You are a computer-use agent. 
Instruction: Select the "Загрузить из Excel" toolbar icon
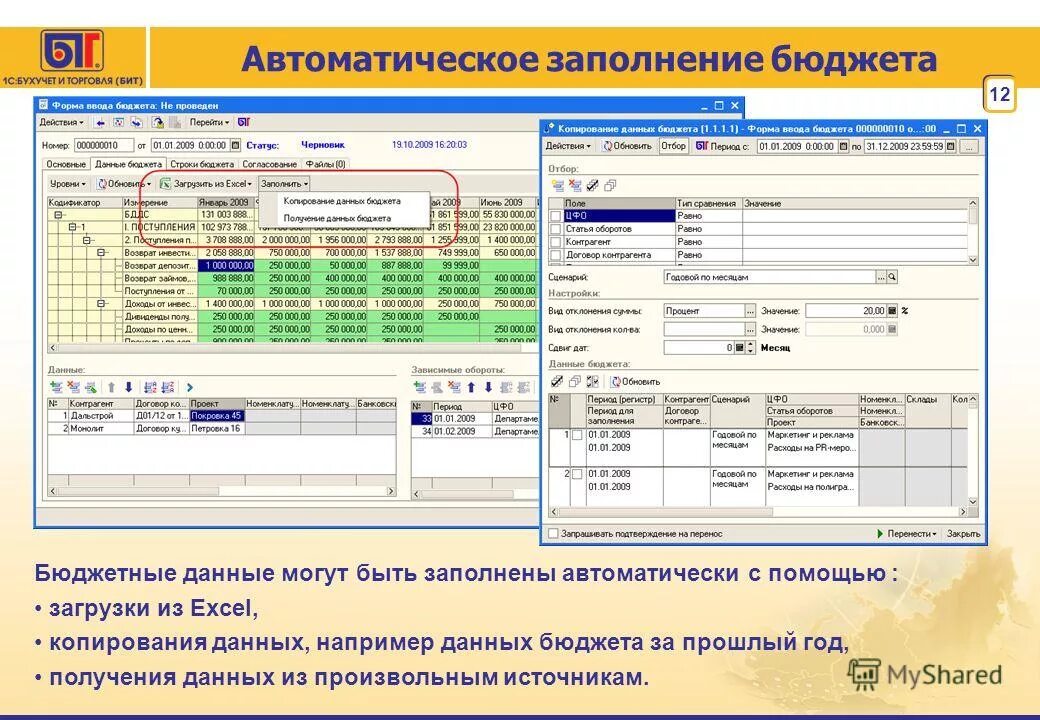coord(164,182)
